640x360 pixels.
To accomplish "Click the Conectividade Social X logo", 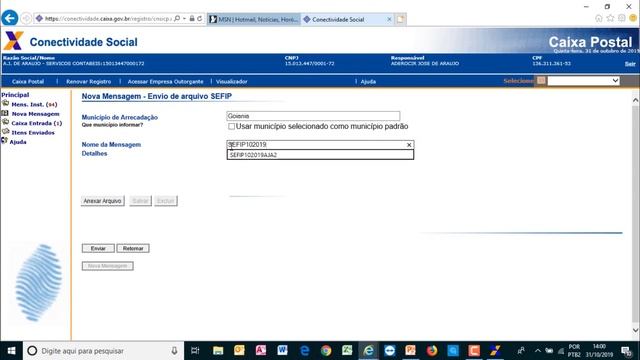I will pos(13,41).
